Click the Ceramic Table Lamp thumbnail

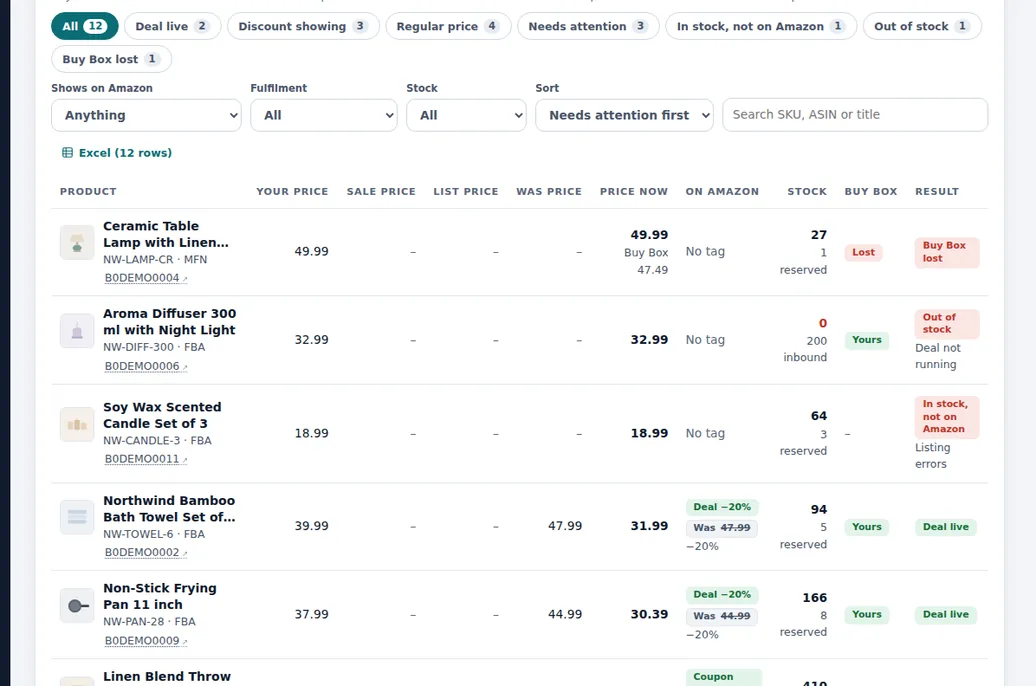click(77, 243)
